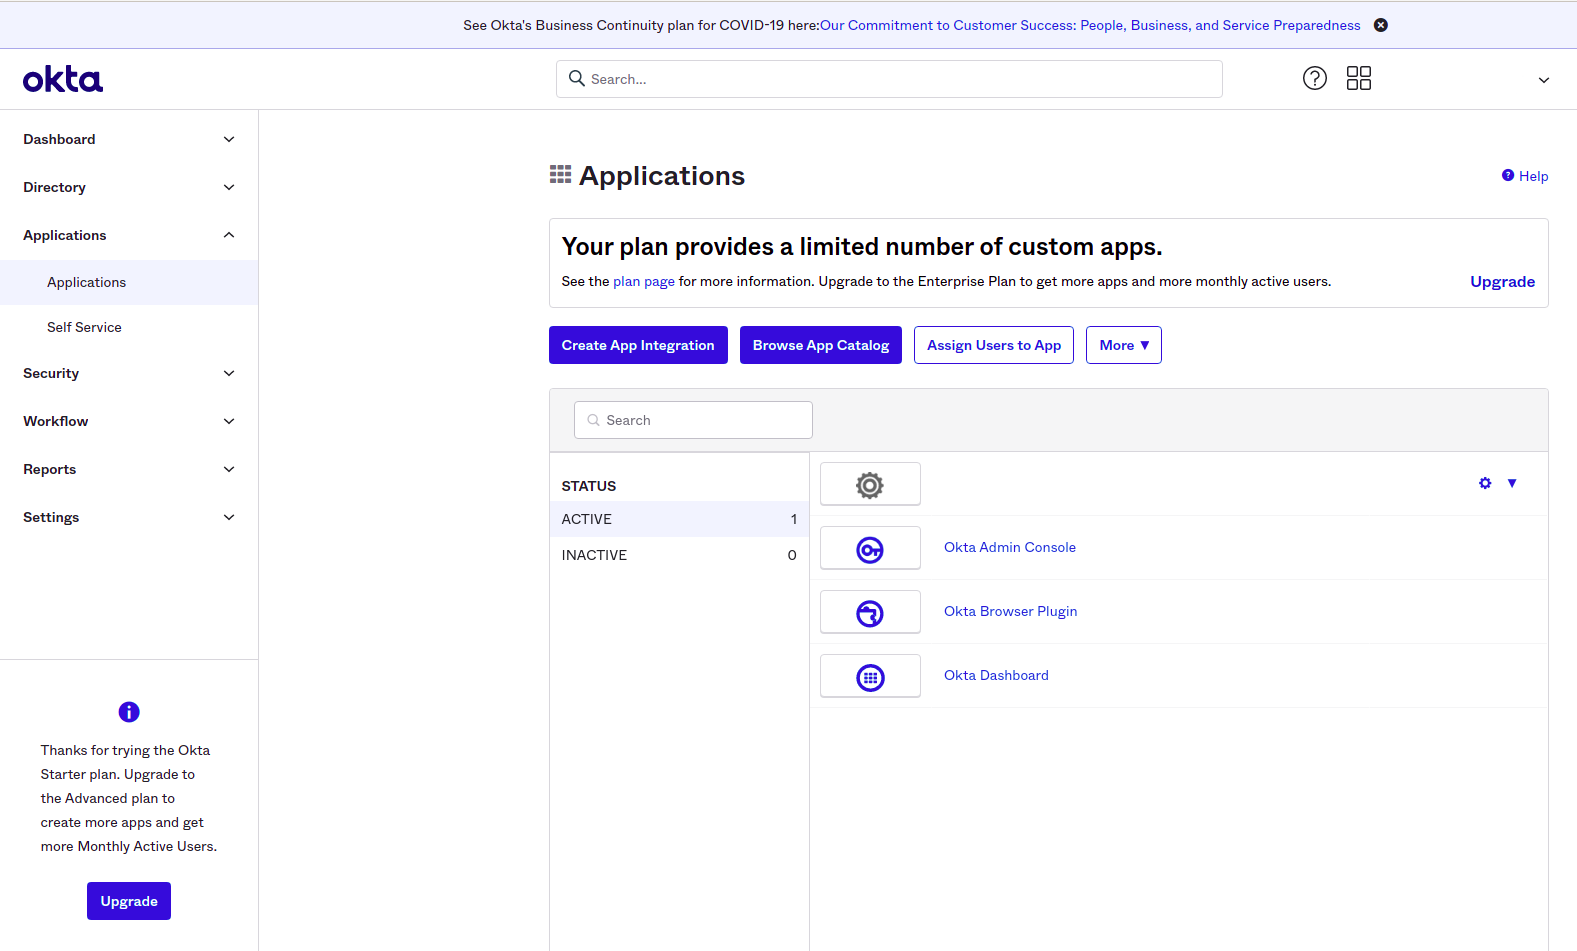This screenshot has width=1577, height=951.
Task: Click the magnifier icon in top search
Action: tap(577, 78)
